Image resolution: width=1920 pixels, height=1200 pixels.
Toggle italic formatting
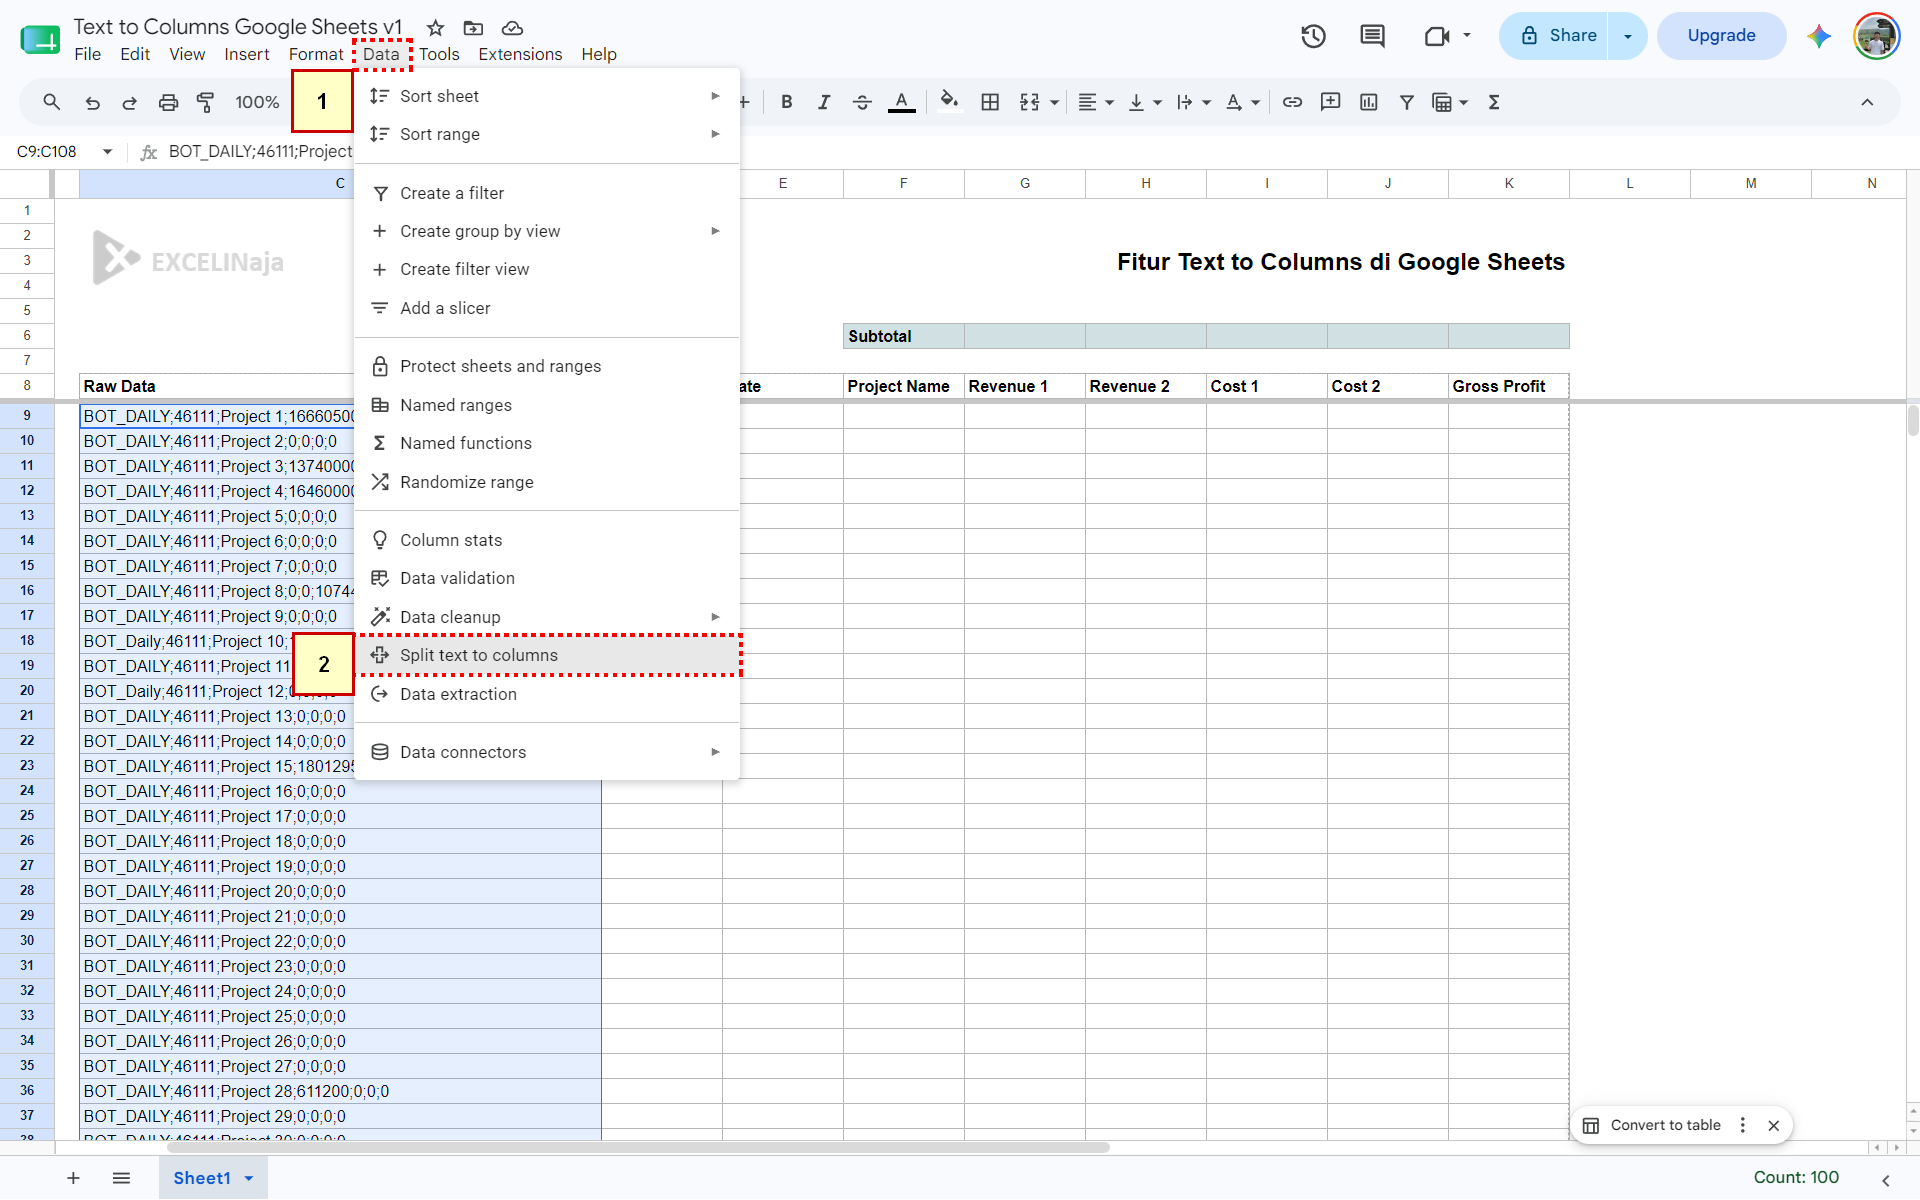coord(824,102)
